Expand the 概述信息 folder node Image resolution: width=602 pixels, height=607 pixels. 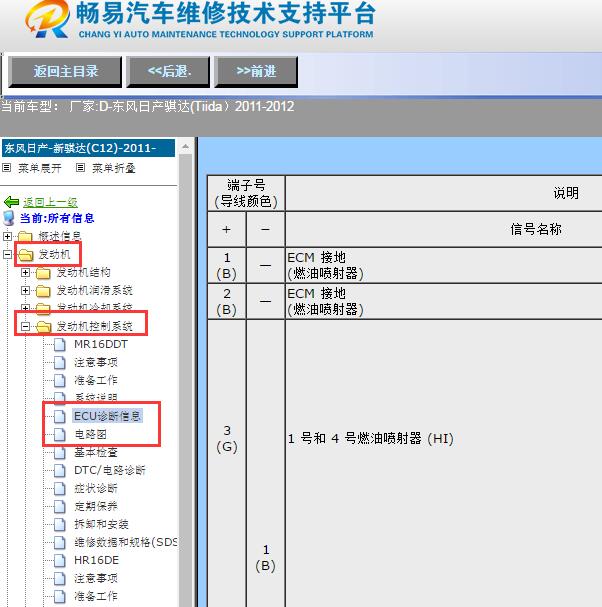click(x=7, y=236)
